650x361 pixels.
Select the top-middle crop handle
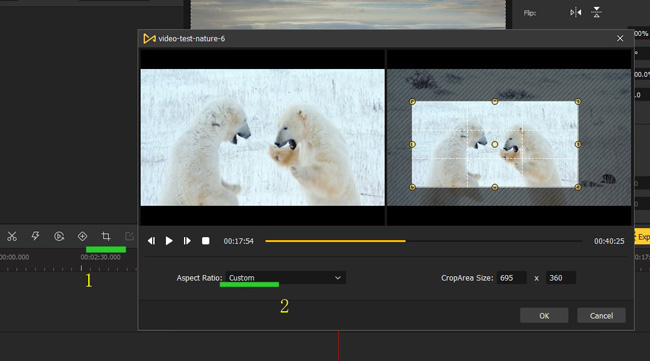pos(495,102)
